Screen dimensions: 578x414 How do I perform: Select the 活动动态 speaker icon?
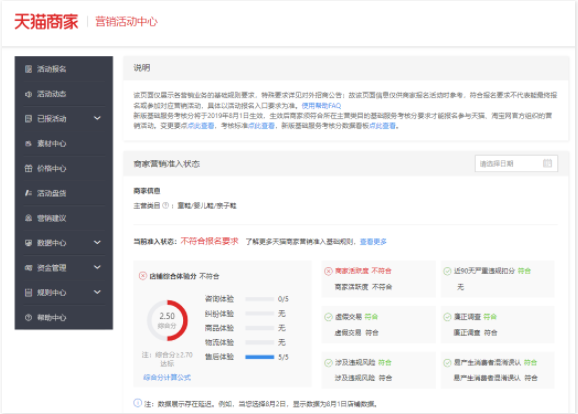[28, 94]
